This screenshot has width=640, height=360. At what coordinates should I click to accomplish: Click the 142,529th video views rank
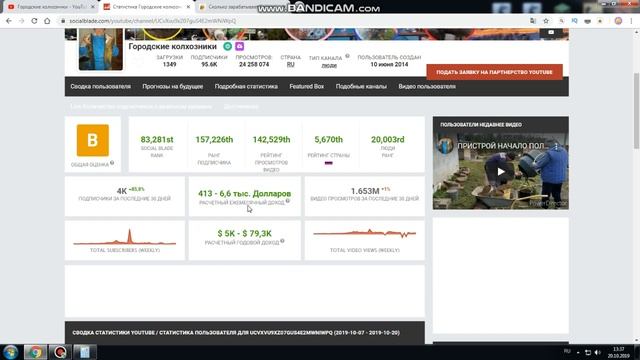(271, 140)
